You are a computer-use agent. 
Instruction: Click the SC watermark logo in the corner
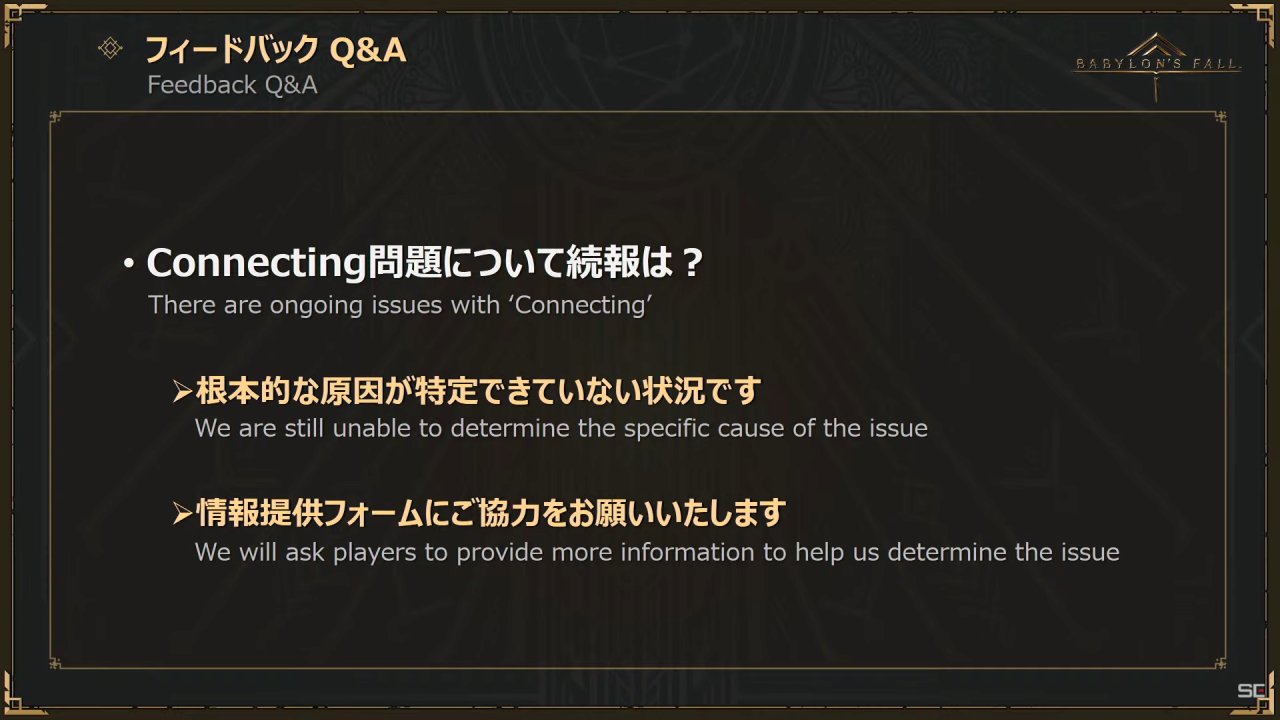click(x=1251, y=691)
